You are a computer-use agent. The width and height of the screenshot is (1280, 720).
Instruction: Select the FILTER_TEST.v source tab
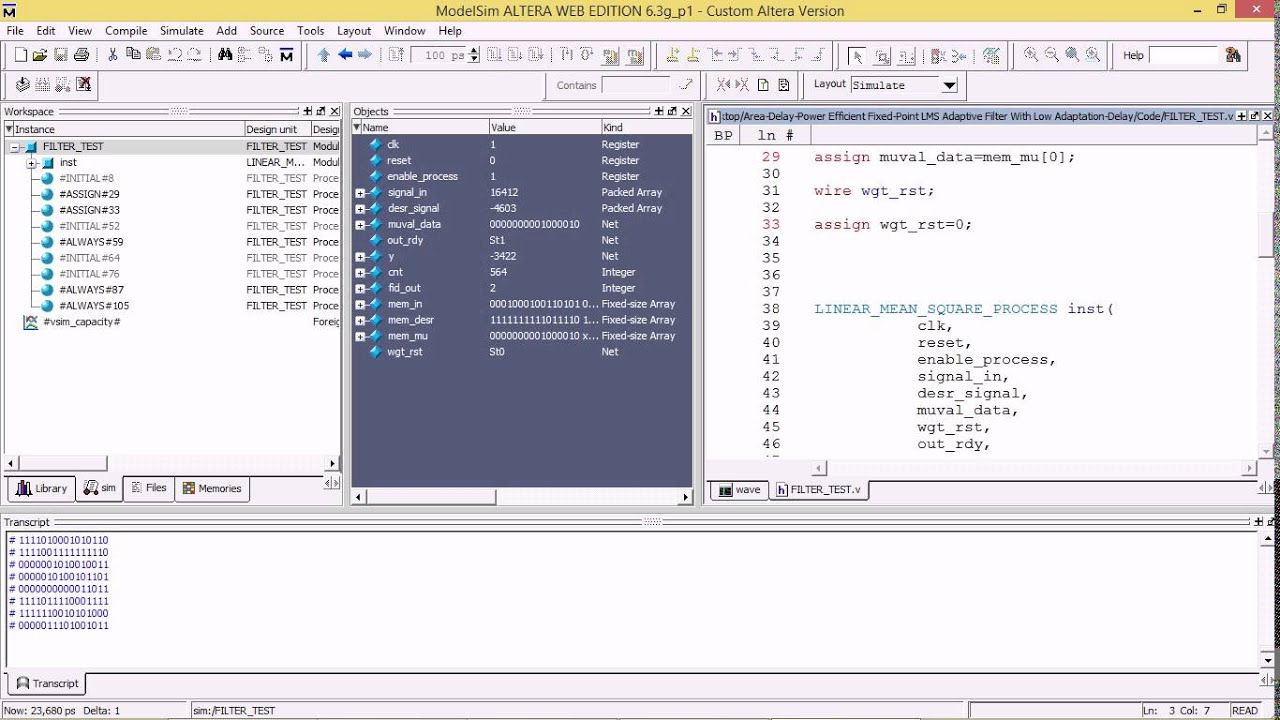[x=818, y=490]
